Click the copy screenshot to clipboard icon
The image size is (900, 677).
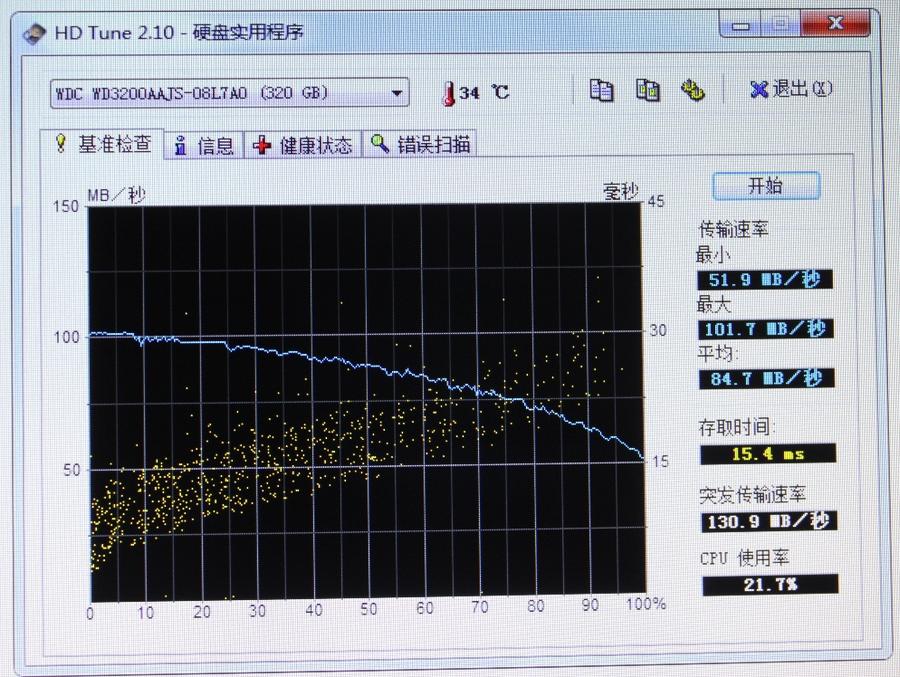[x=647, y=90]
